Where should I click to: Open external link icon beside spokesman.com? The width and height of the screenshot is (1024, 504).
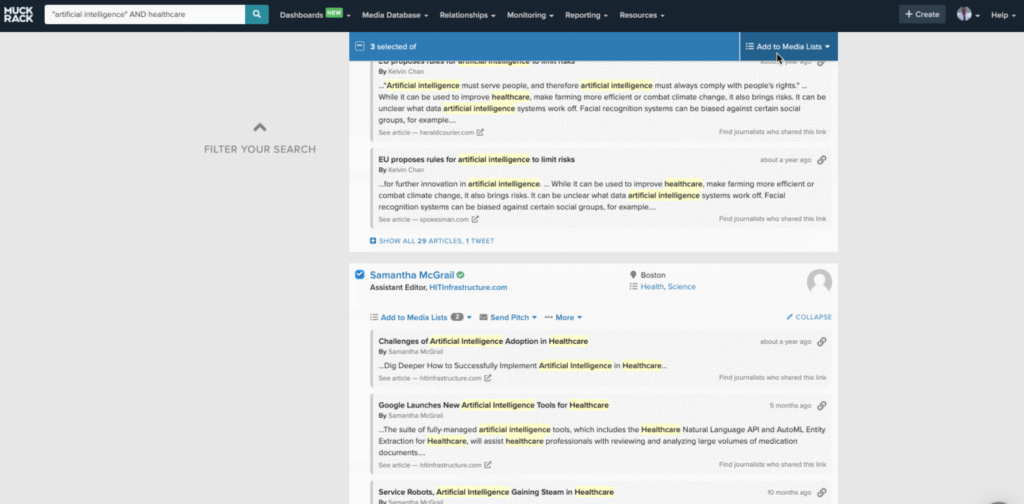[x=475, y=219]
